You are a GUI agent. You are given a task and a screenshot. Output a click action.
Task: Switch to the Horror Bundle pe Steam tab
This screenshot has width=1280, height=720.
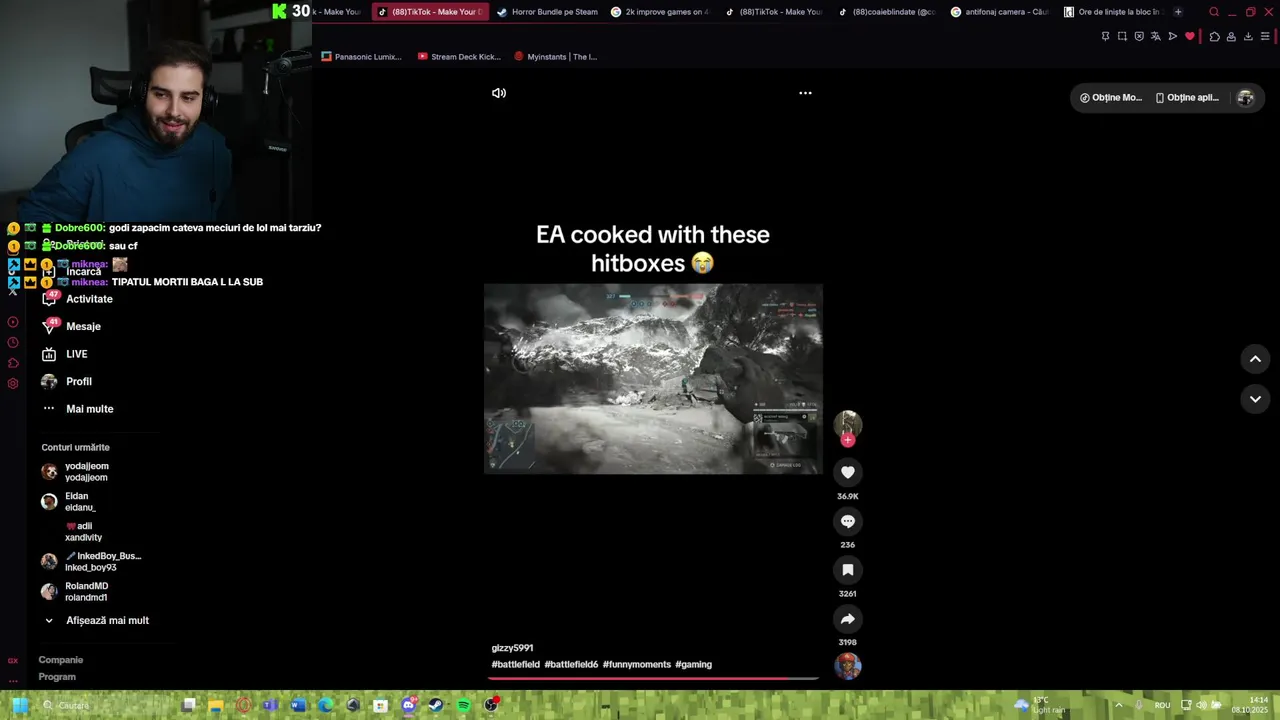click(547, 12)
